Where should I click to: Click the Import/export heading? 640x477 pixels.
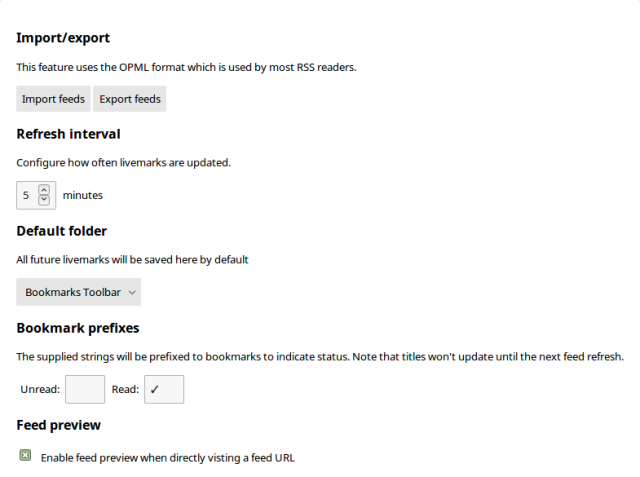(63, 38)
